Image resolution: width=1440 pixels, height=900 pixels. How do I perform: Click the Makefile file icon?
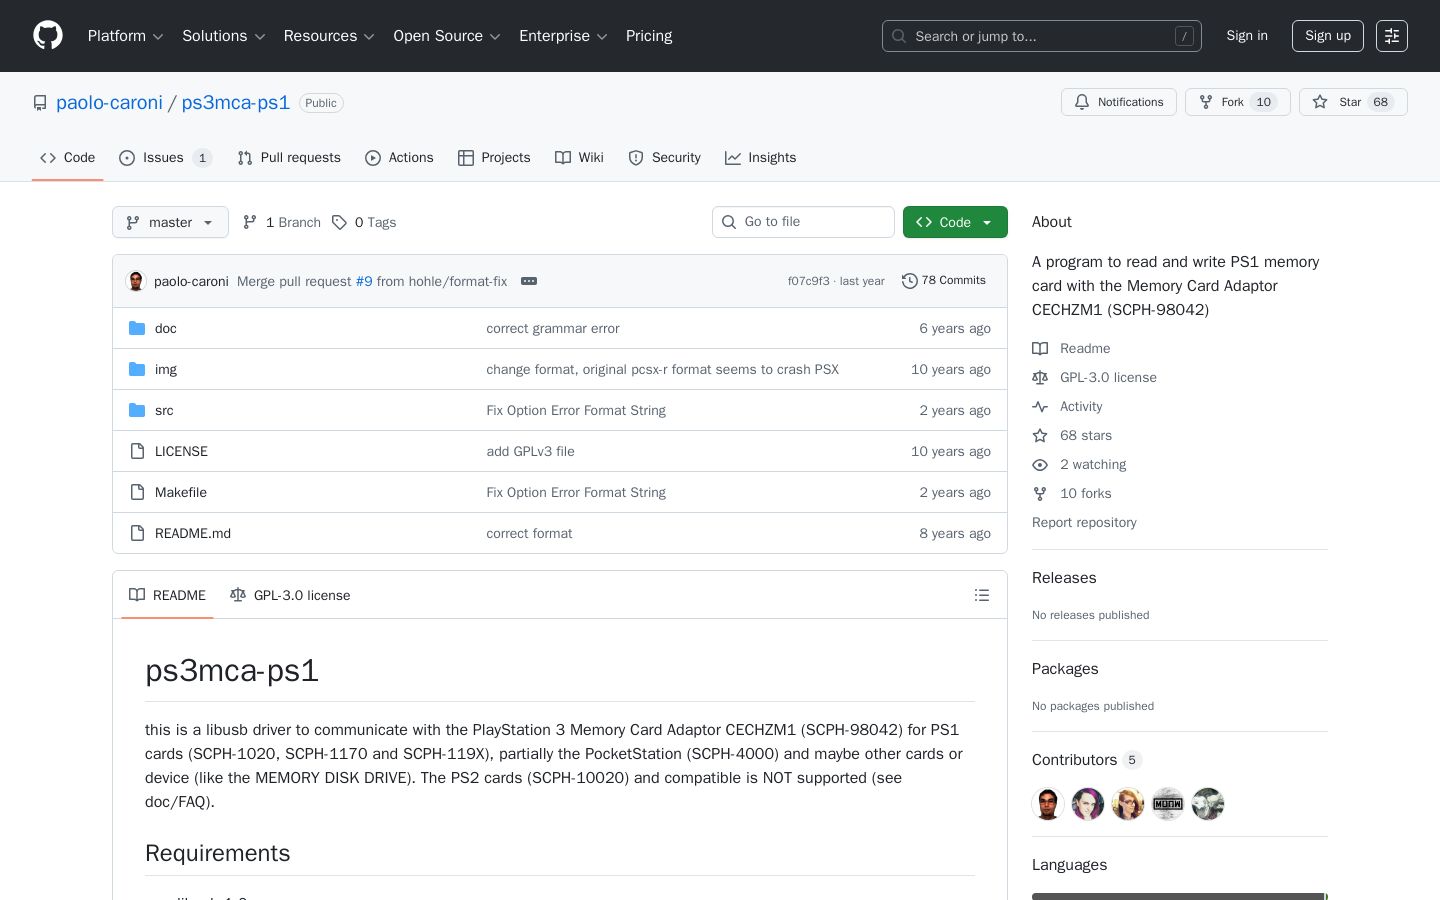click(137, 492)
